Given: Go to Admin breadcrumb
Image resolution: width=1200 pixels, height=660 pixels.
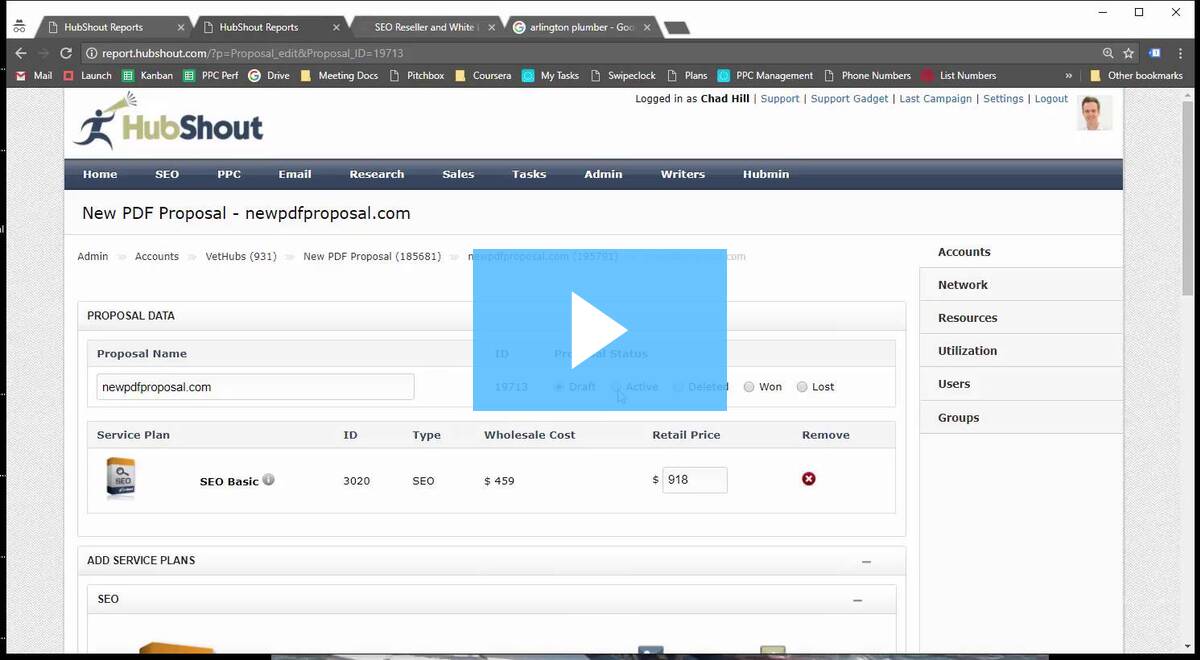Looking at the screenshot, I should (93, 257).
